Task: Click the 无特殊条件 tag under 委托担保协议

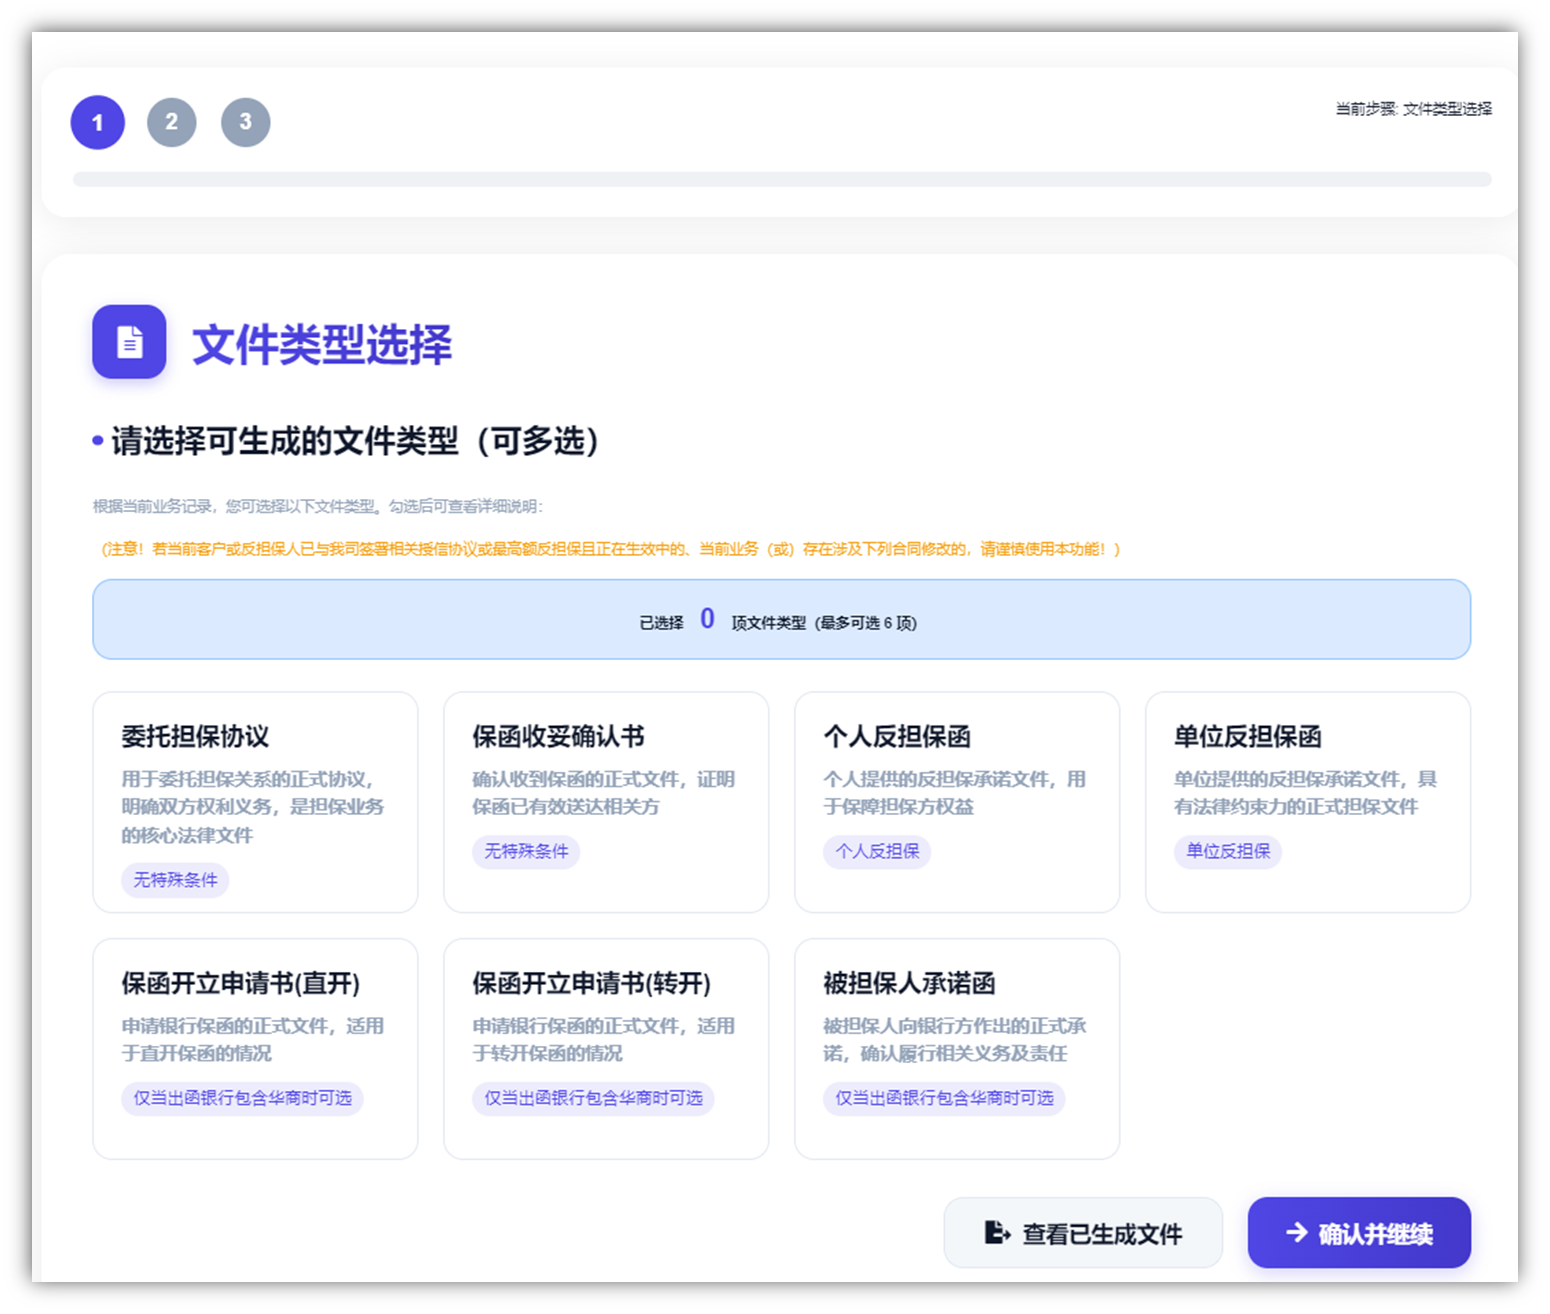Action: (x=176, y=880)
